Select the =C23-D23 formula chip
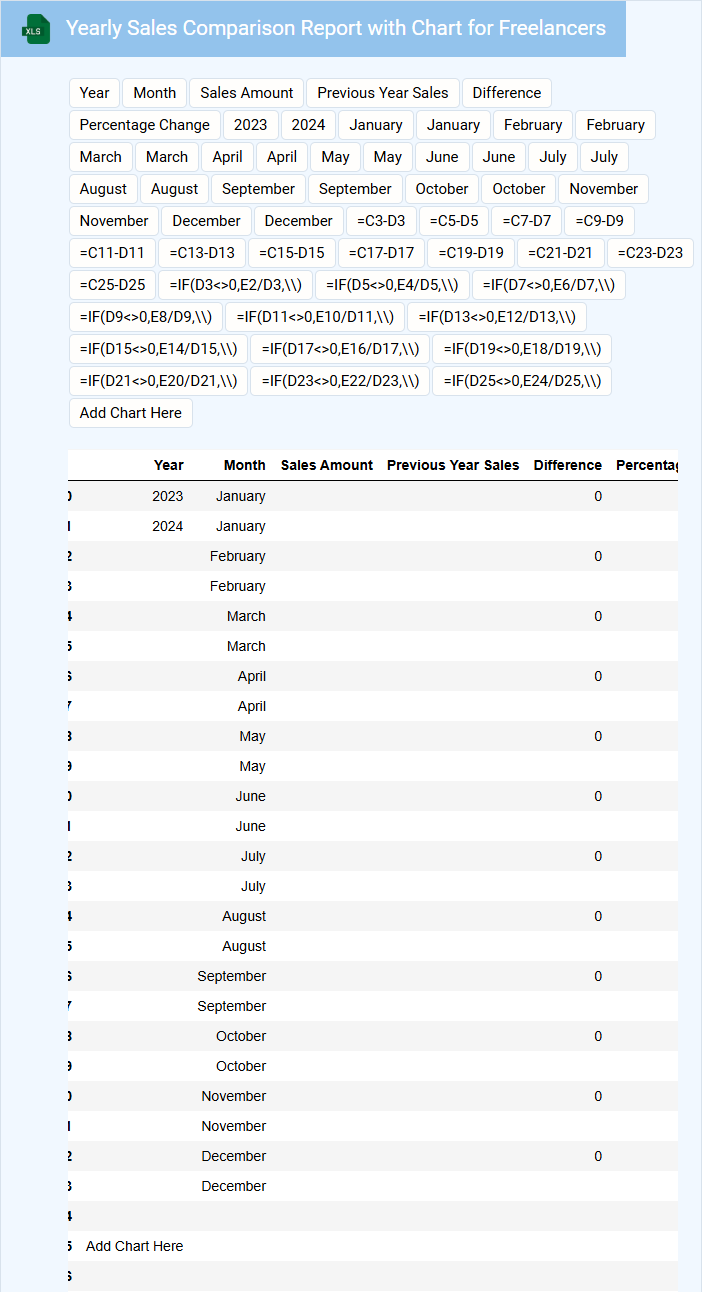Screen dimensions: 702x1292 click(650, 253)
